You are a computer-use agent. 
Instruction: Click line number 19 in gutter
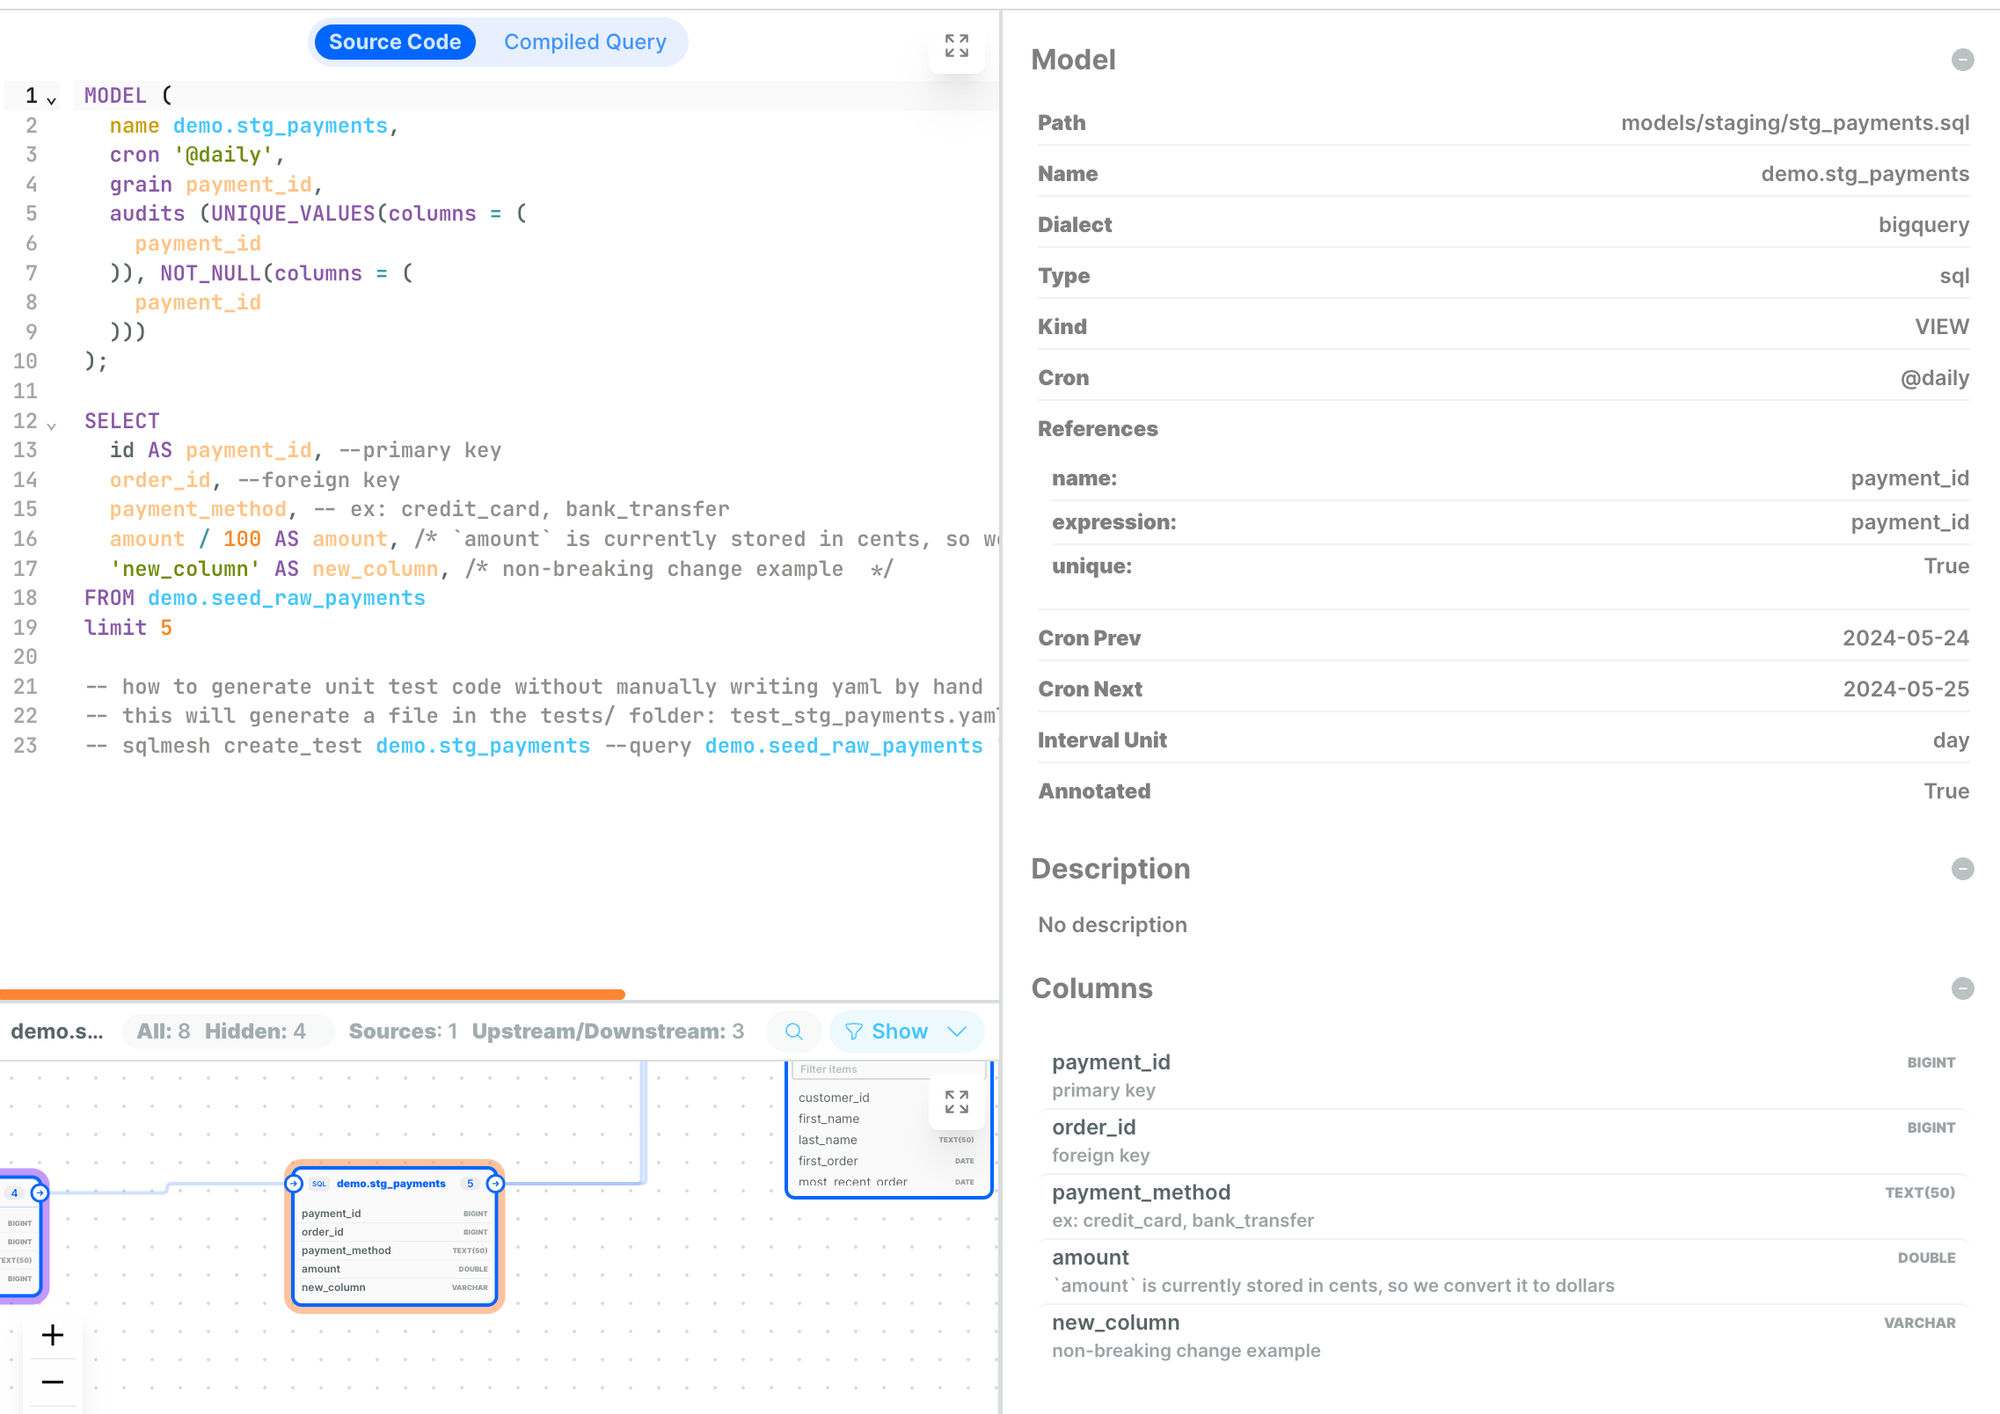(x=25, y=628)
